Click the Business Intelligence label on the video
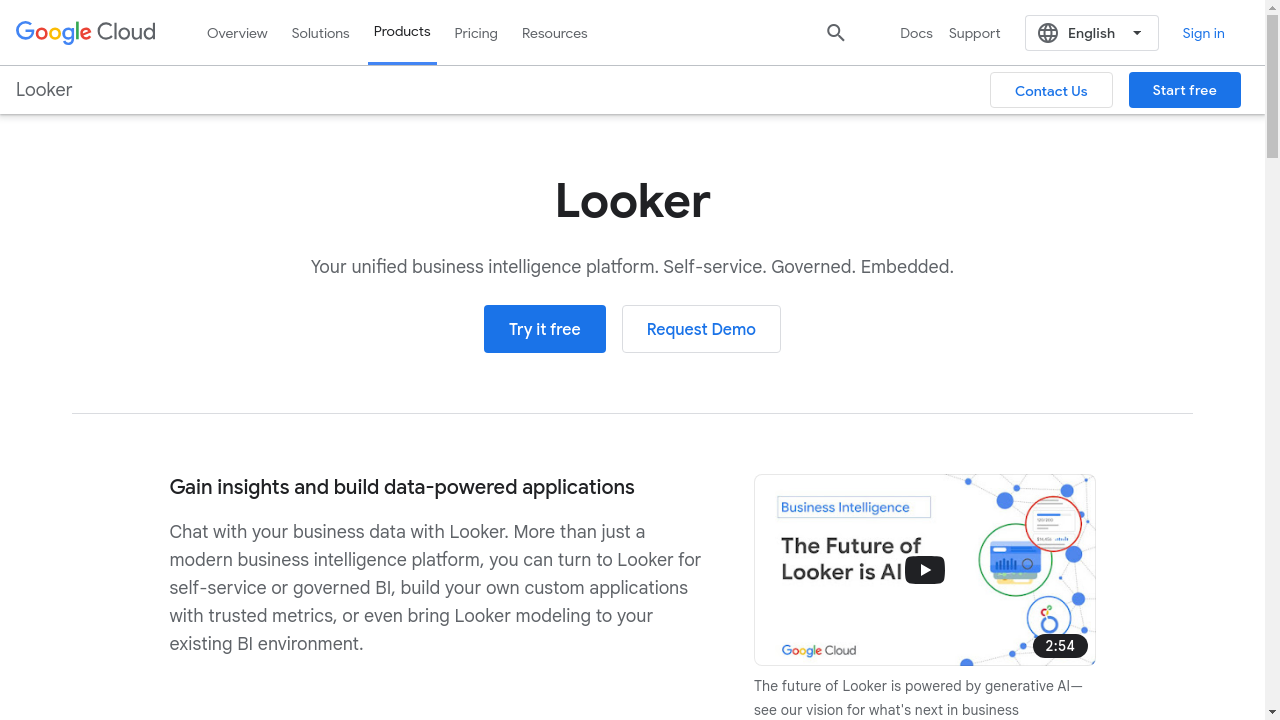 [x=852, y=507]
